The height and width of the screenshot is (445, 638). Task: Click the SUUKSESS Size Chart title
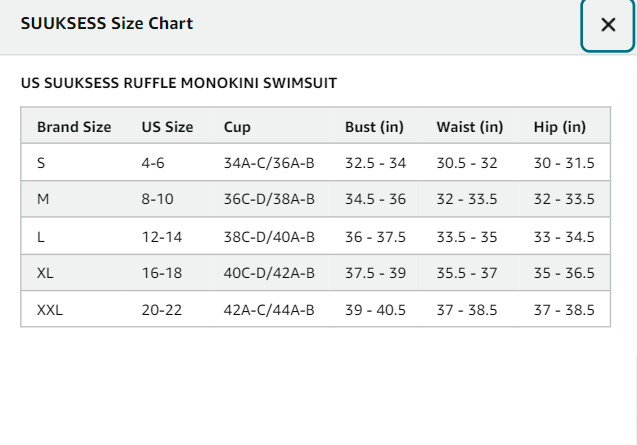click(x=107, y=24)
